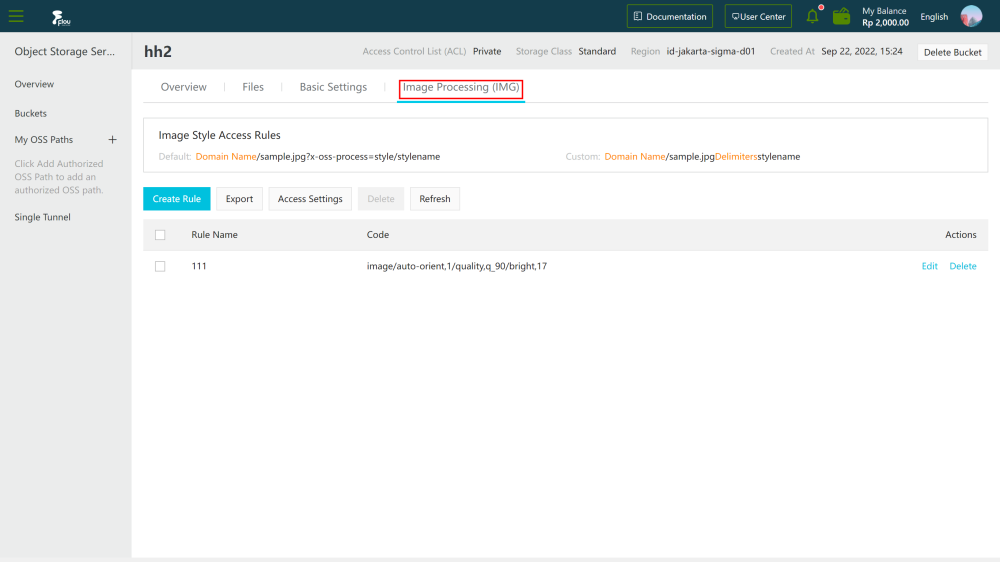Open the Documentation button
Image resolution: width=1000 pixels, height=562 pixels.
(x=670, y=17)
